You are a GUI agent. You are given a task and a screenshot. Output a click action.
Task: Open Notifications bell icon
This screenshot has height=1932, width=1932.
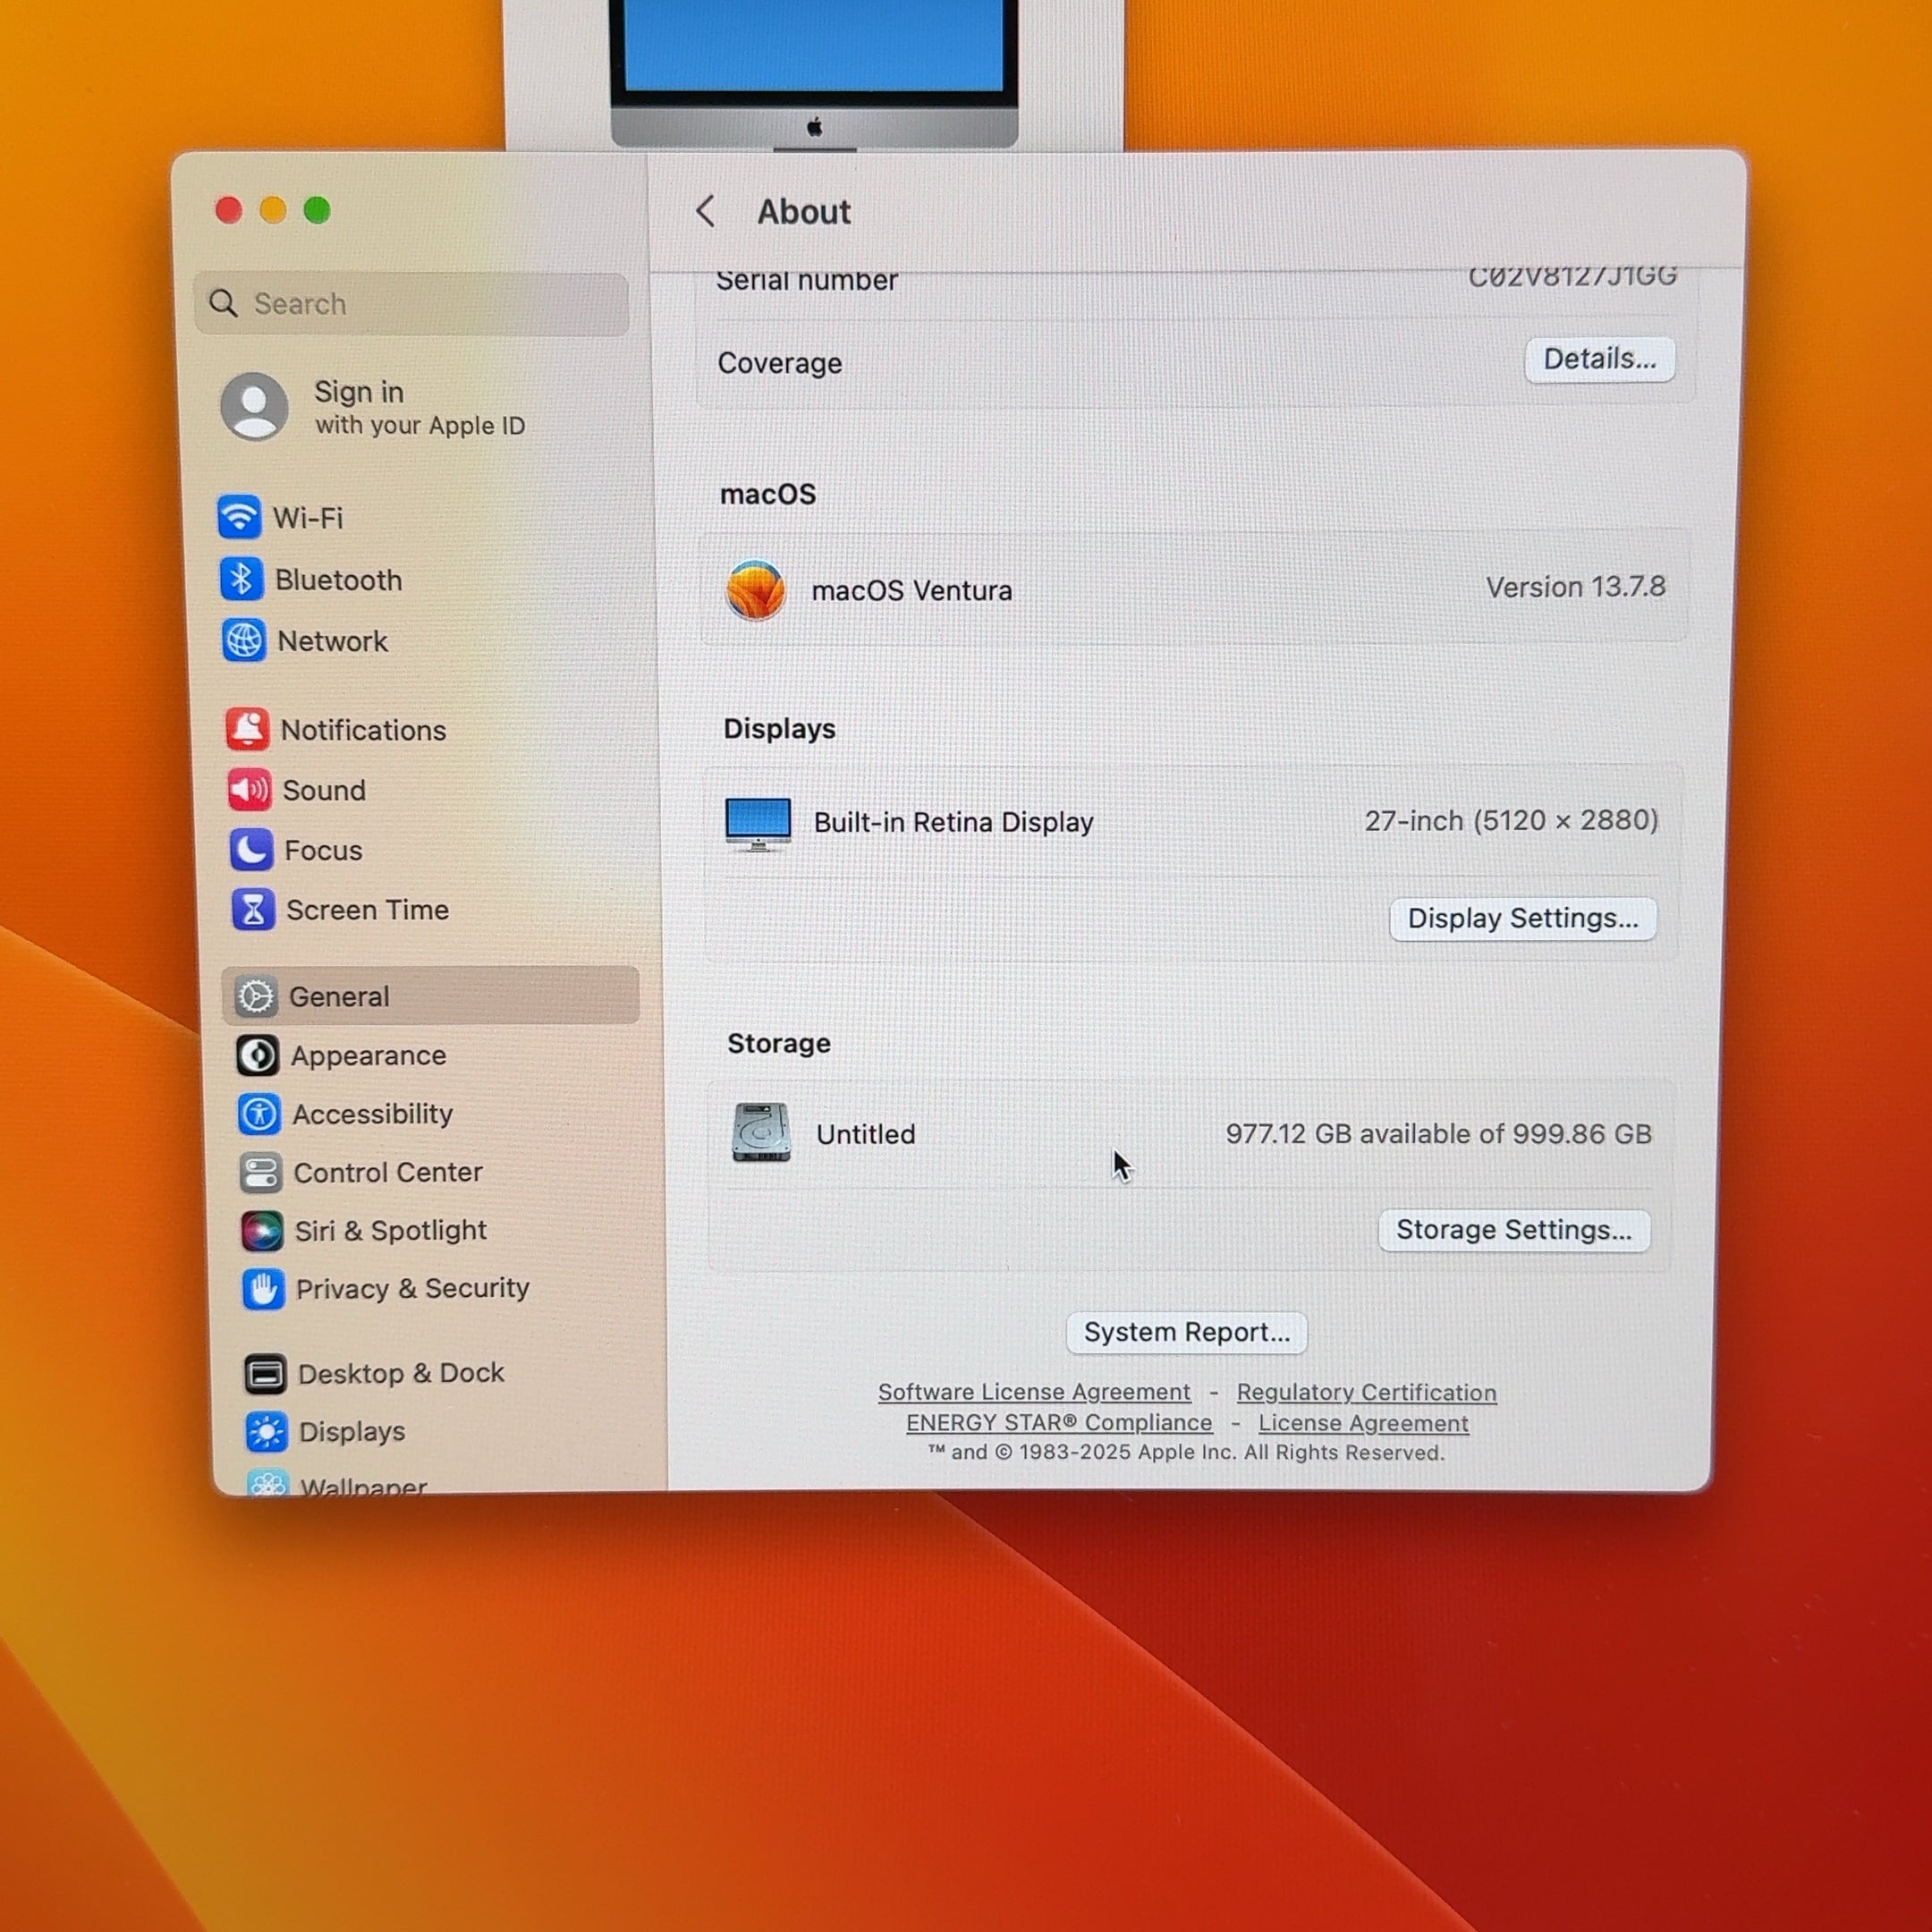click(247, 729)
